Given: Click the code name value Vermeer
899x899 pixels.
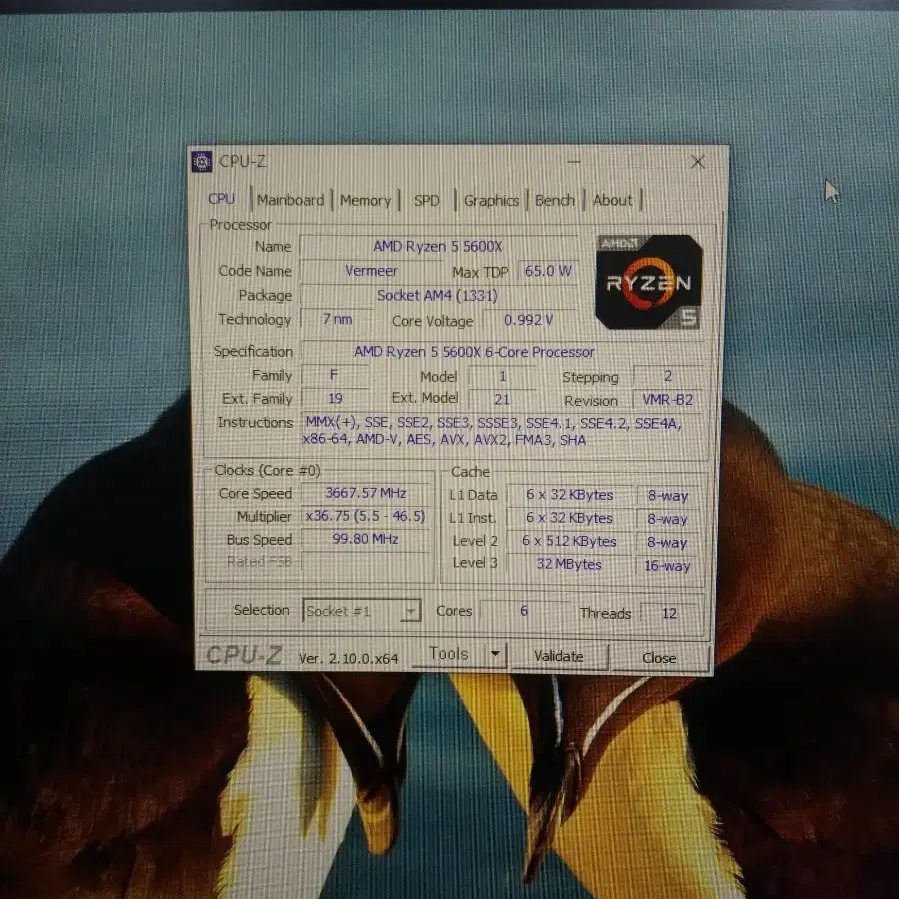Looking at the screenshot, I should point(371,271).
